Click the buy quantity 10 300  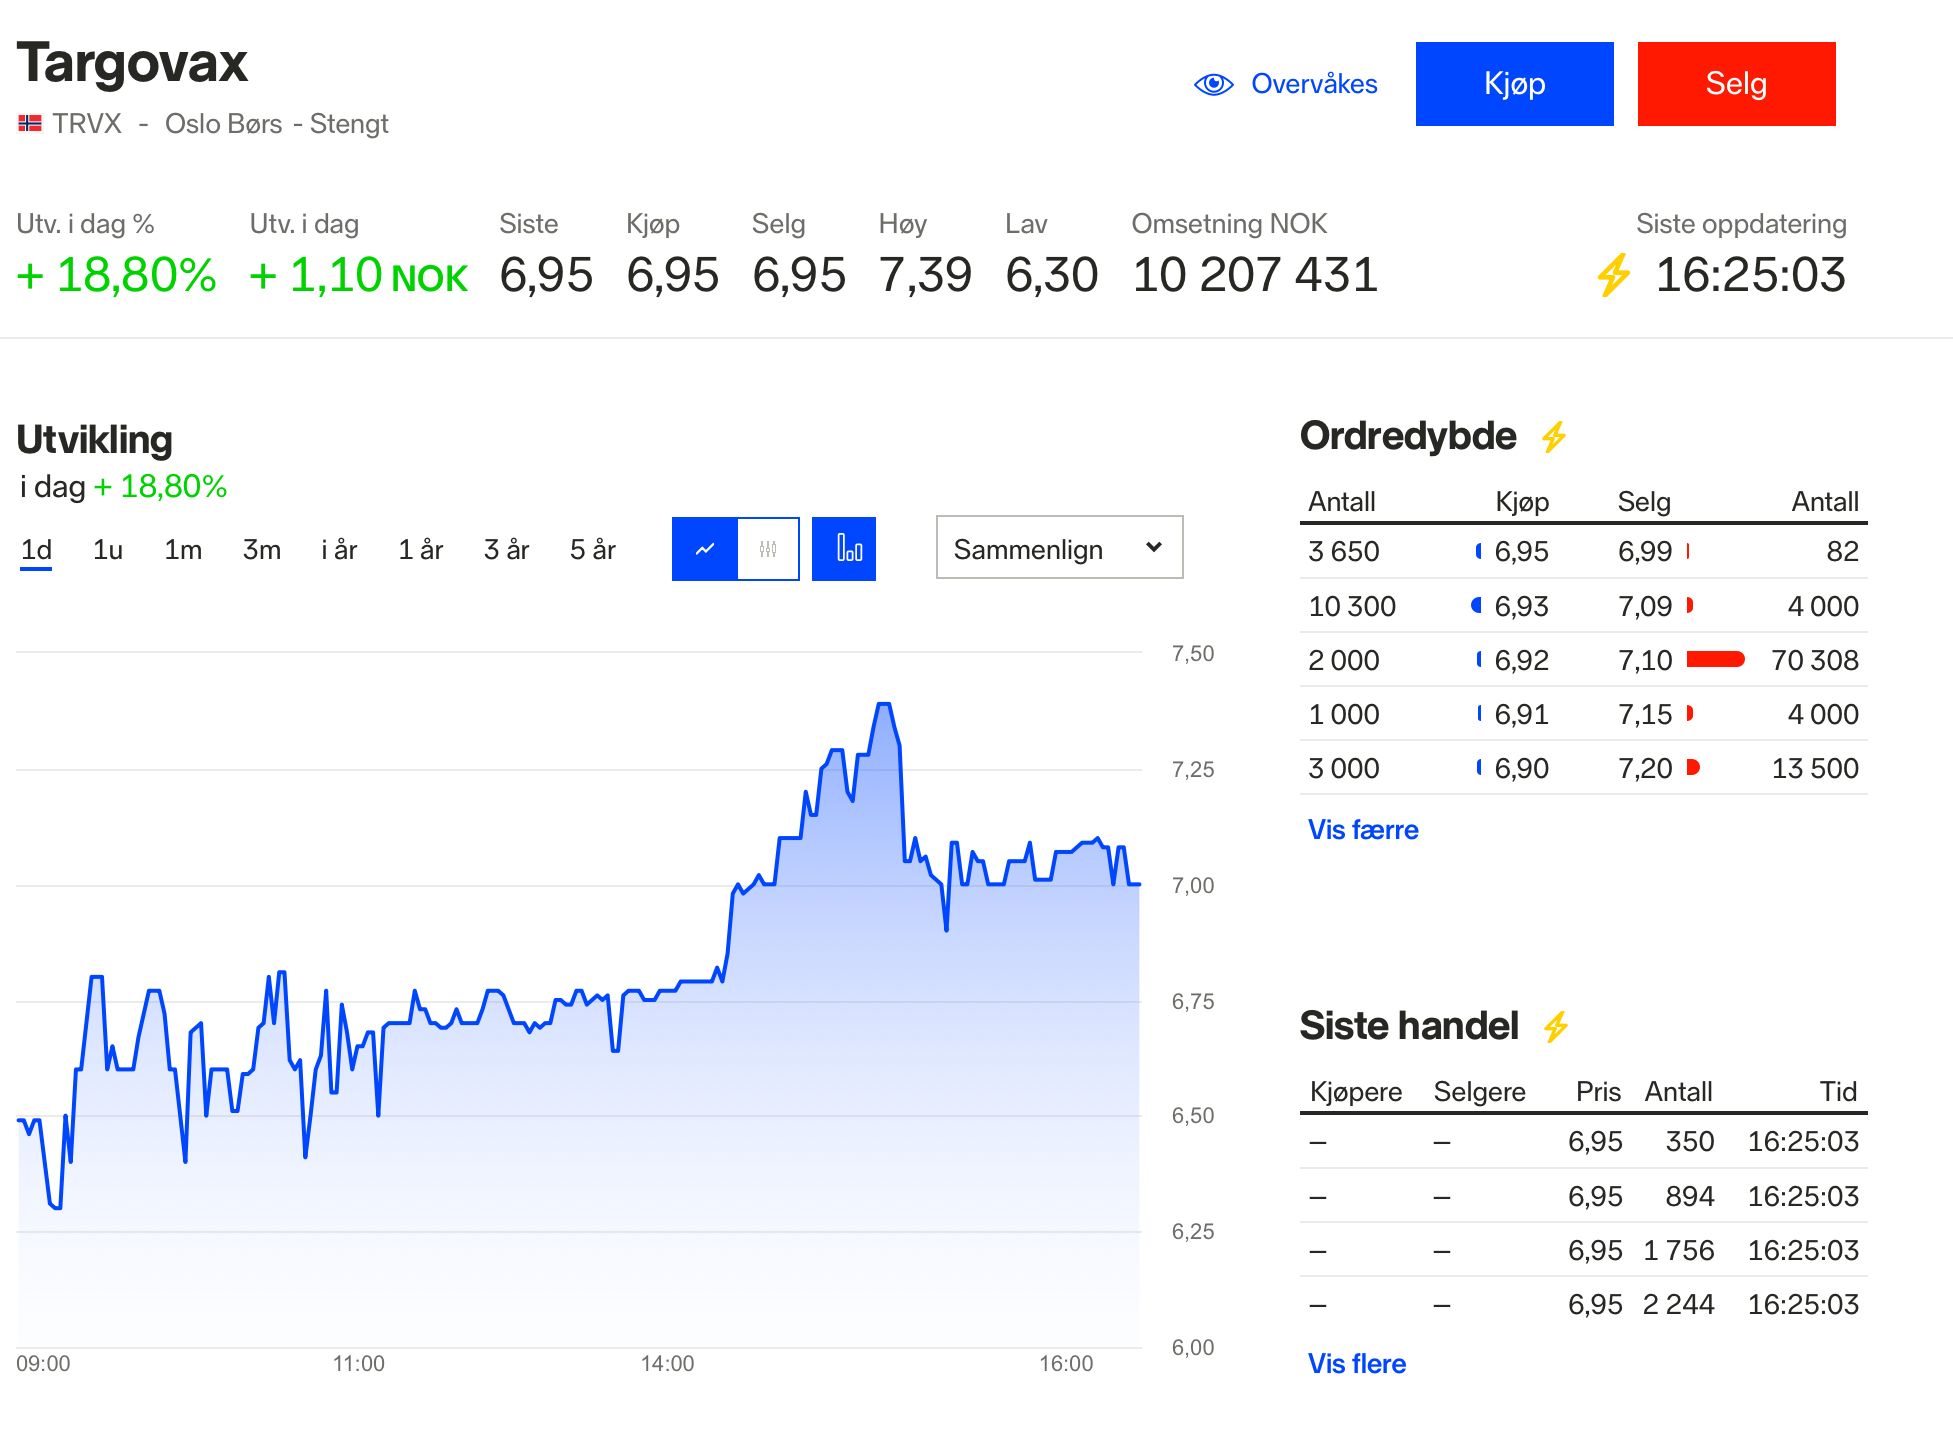tap(1352, 606)
